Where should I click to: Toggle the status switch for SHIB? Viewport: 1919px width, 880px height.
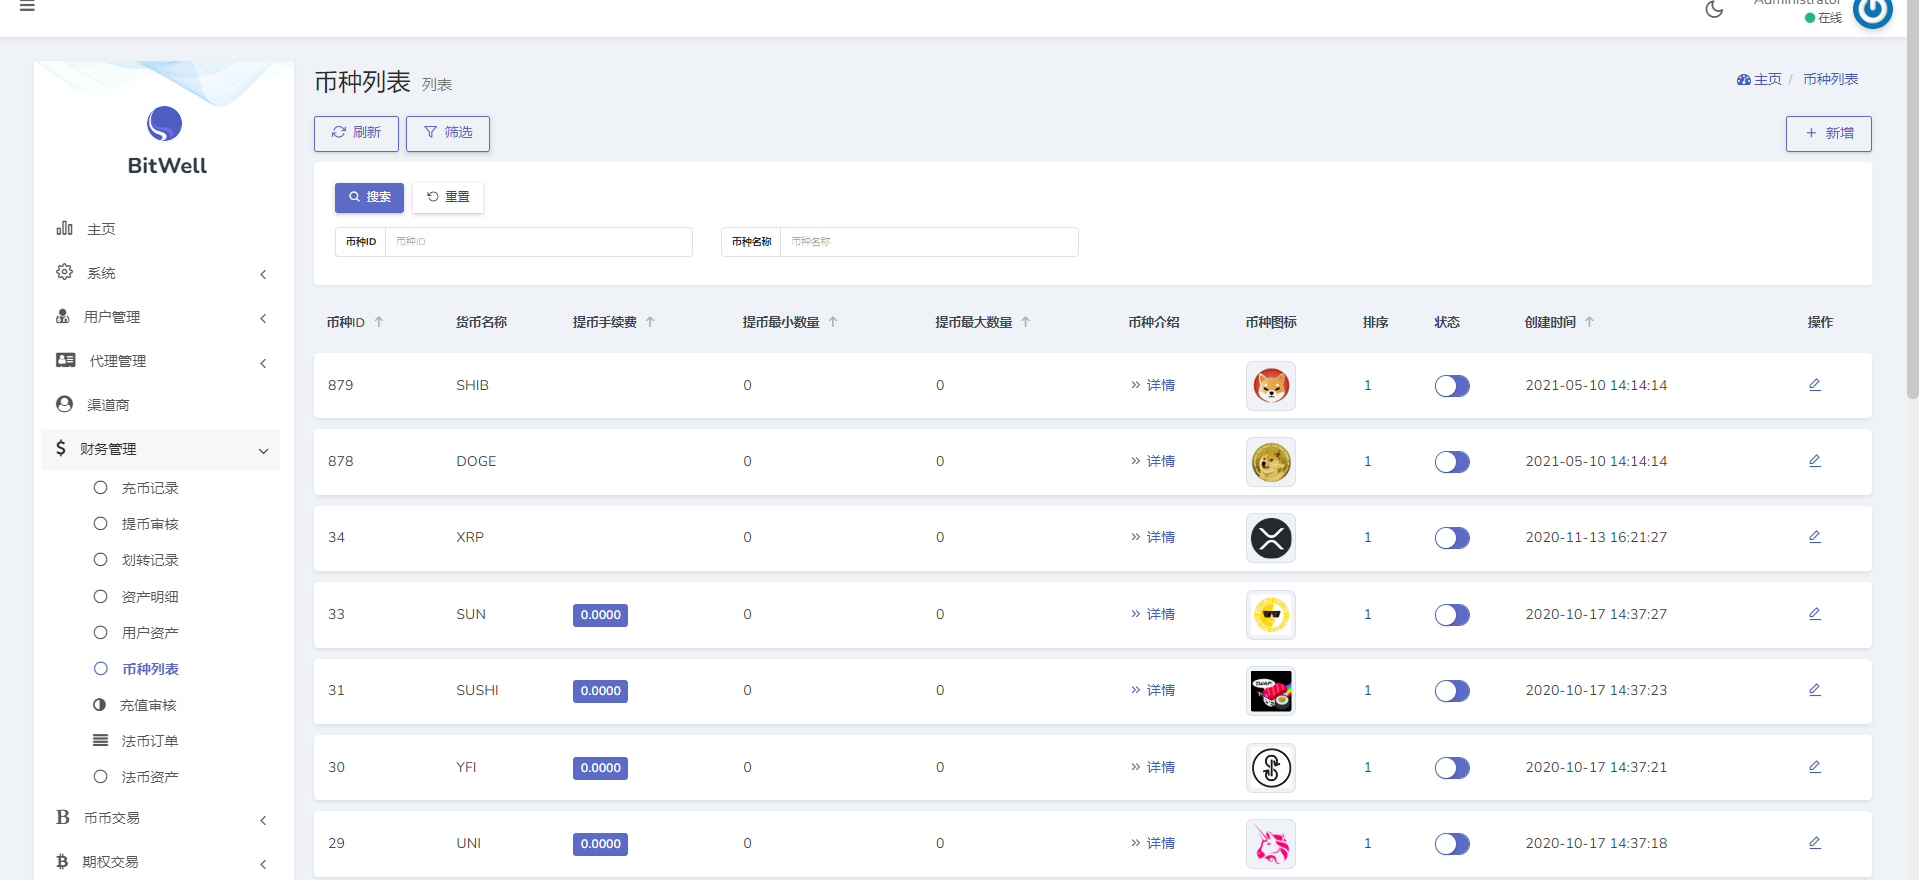tap(1451, 386)
